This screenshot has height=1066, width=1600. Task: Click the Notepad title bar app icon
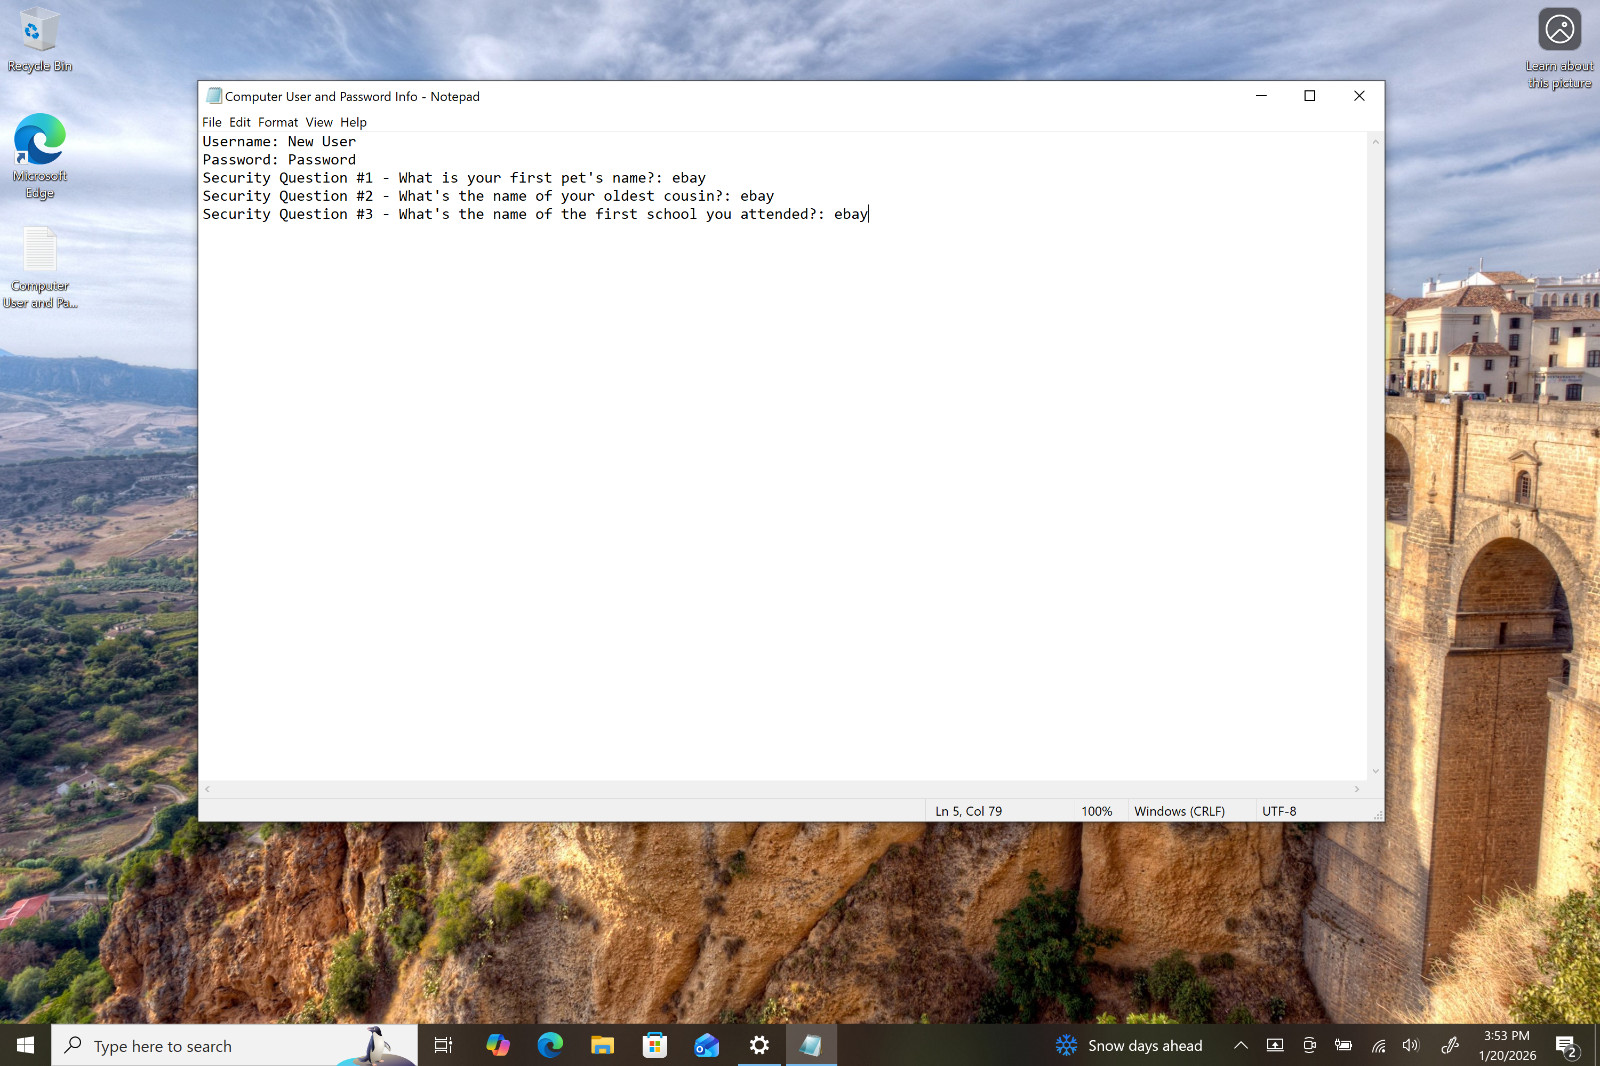tap(214, 96)
